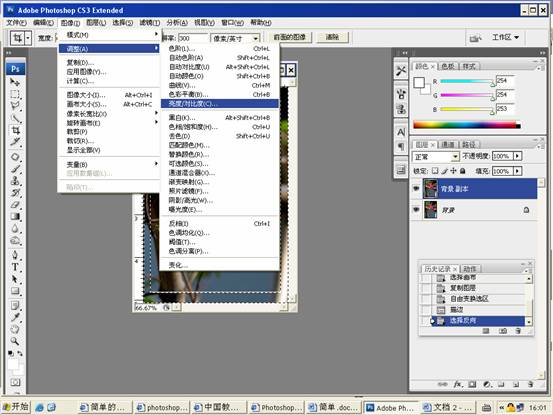The image size is (553, 415).
Task: Click the 前面的图像 button
Action: click(x=290, y=37)
